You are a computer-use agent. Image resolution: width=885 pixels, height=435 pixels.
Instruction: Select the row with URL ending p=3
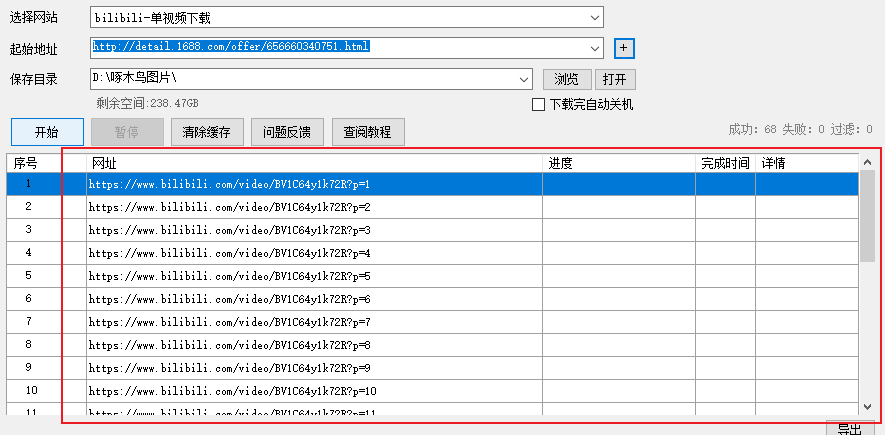(432, 230)
